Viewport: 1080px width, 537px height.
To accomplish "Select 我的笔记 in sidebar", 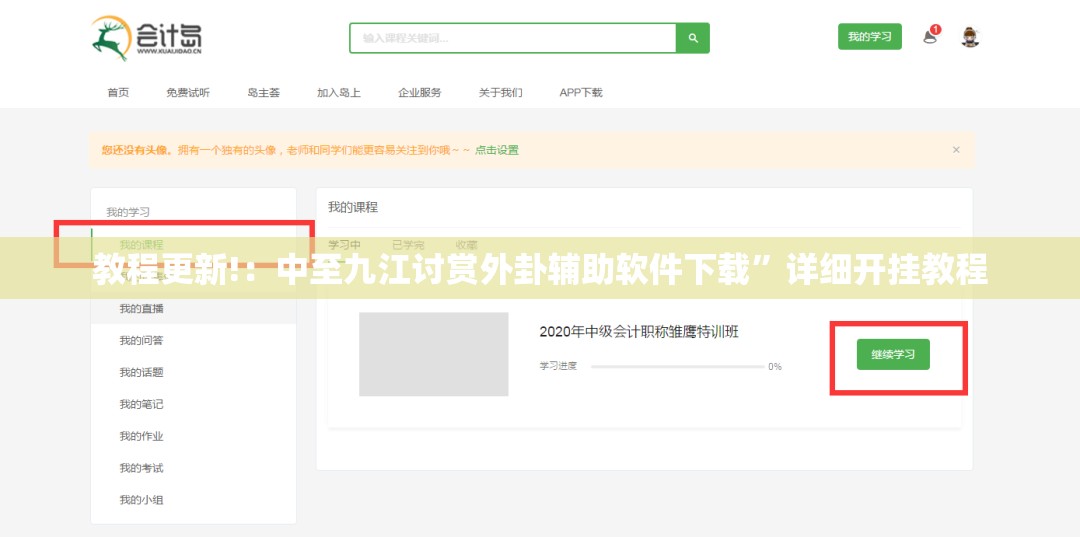I will point(141,404).
